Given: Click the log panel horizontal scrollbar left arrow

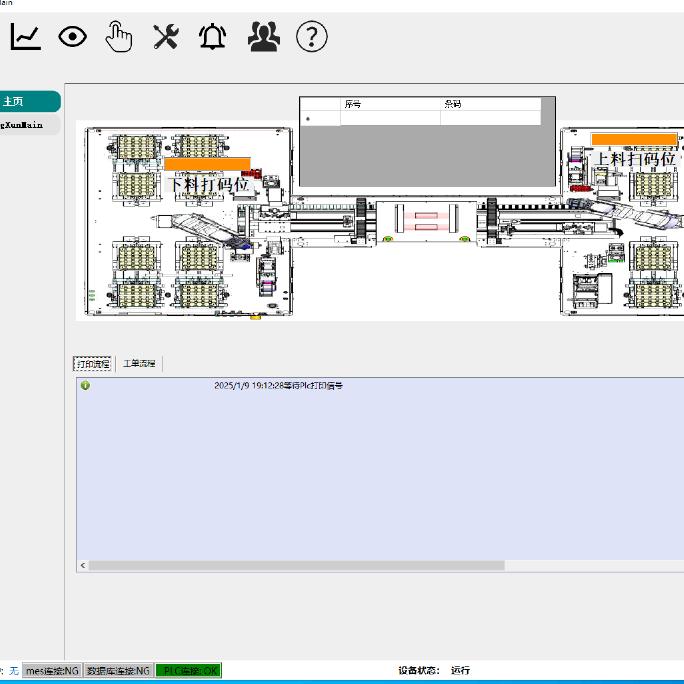Looking at the screenshot, I should pos(83,565).
